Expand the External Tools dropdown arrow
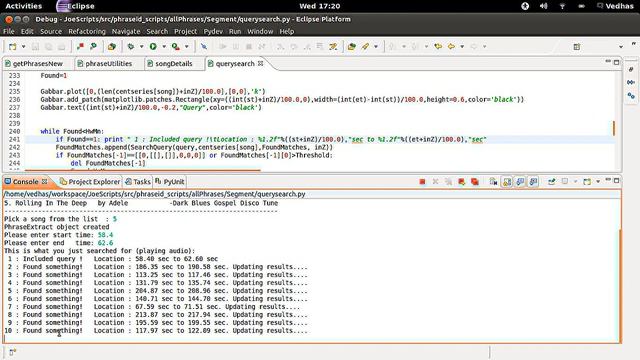 tap(187, 47)
